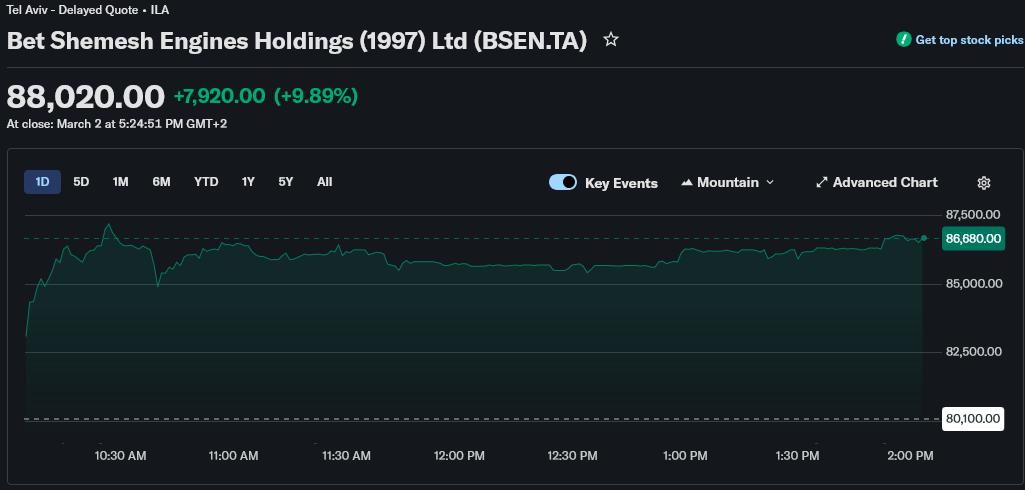Click the +7,920.00 change value

[x=219, y=97]
